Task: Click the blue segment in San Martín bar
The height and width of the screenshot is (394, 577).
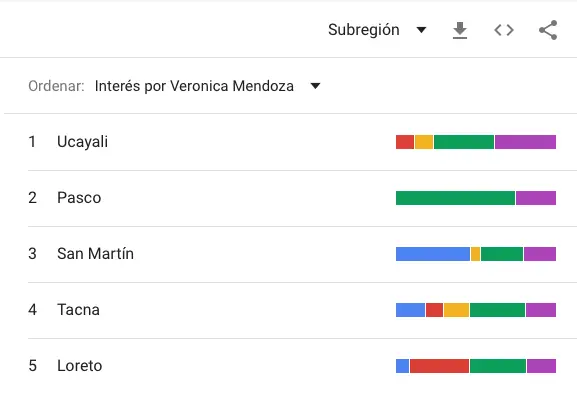Action: click(x=433, y=254)
